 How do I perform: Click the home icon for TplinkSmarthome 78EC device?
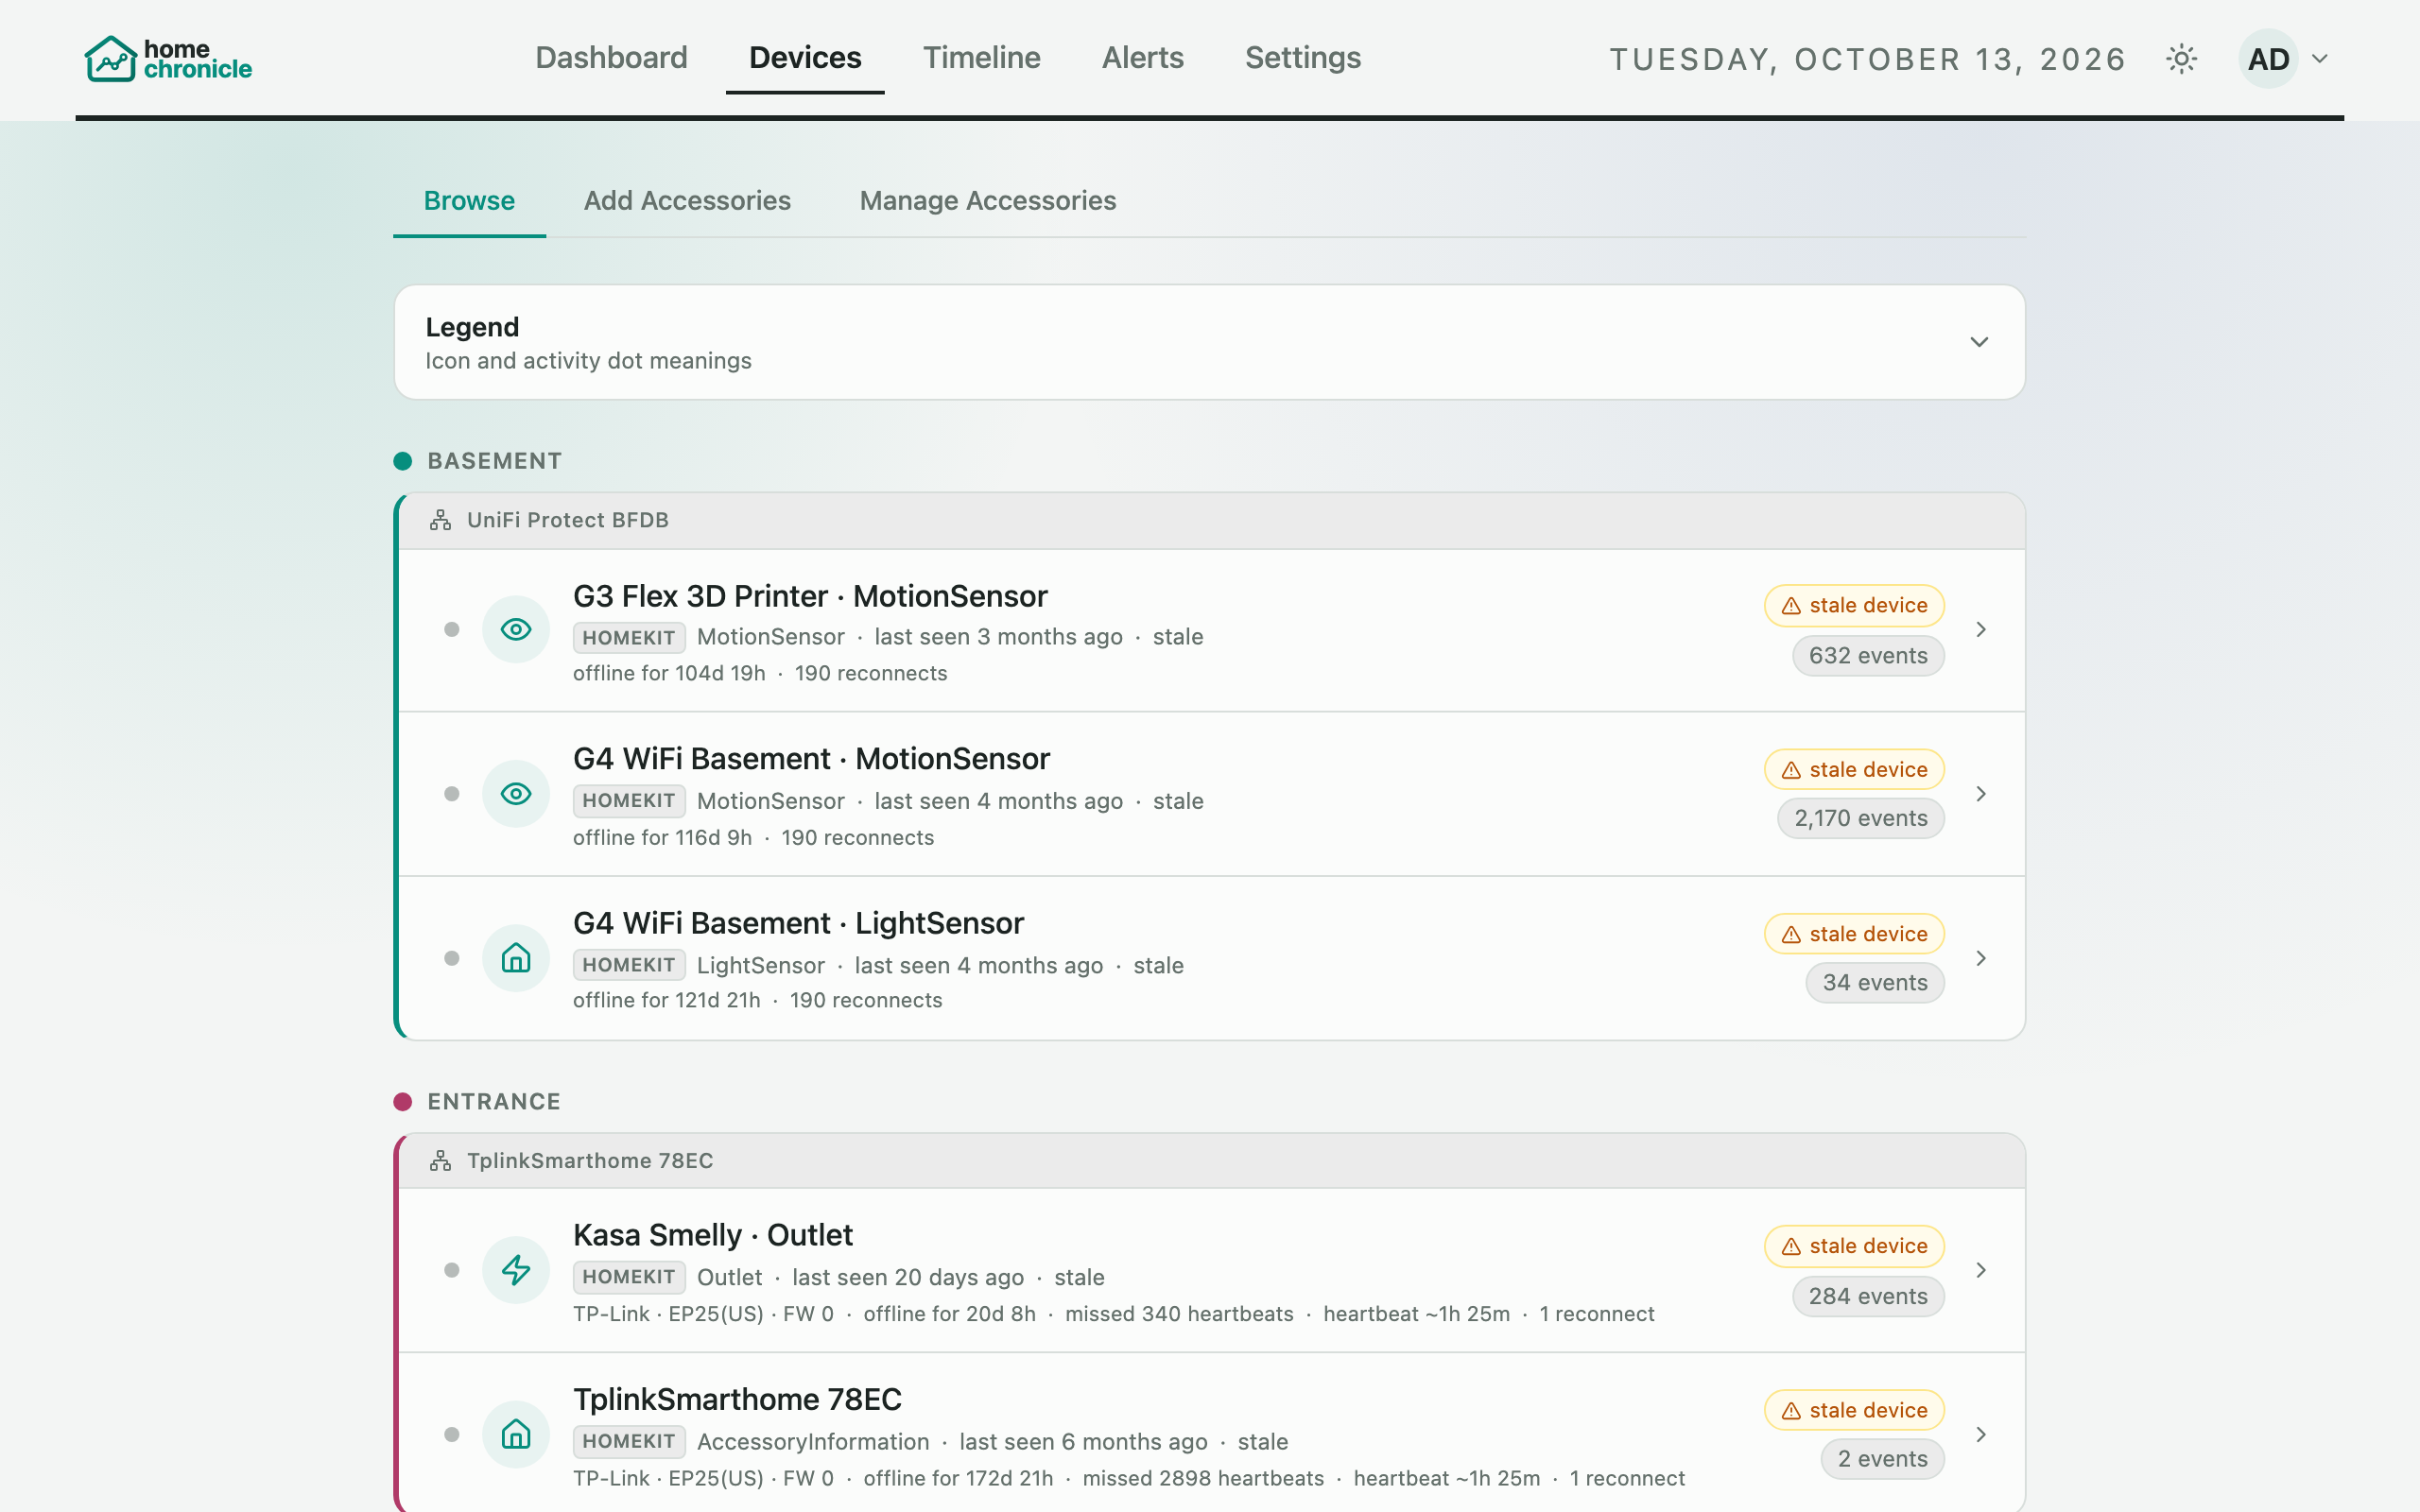click(x=516, y=1434)
